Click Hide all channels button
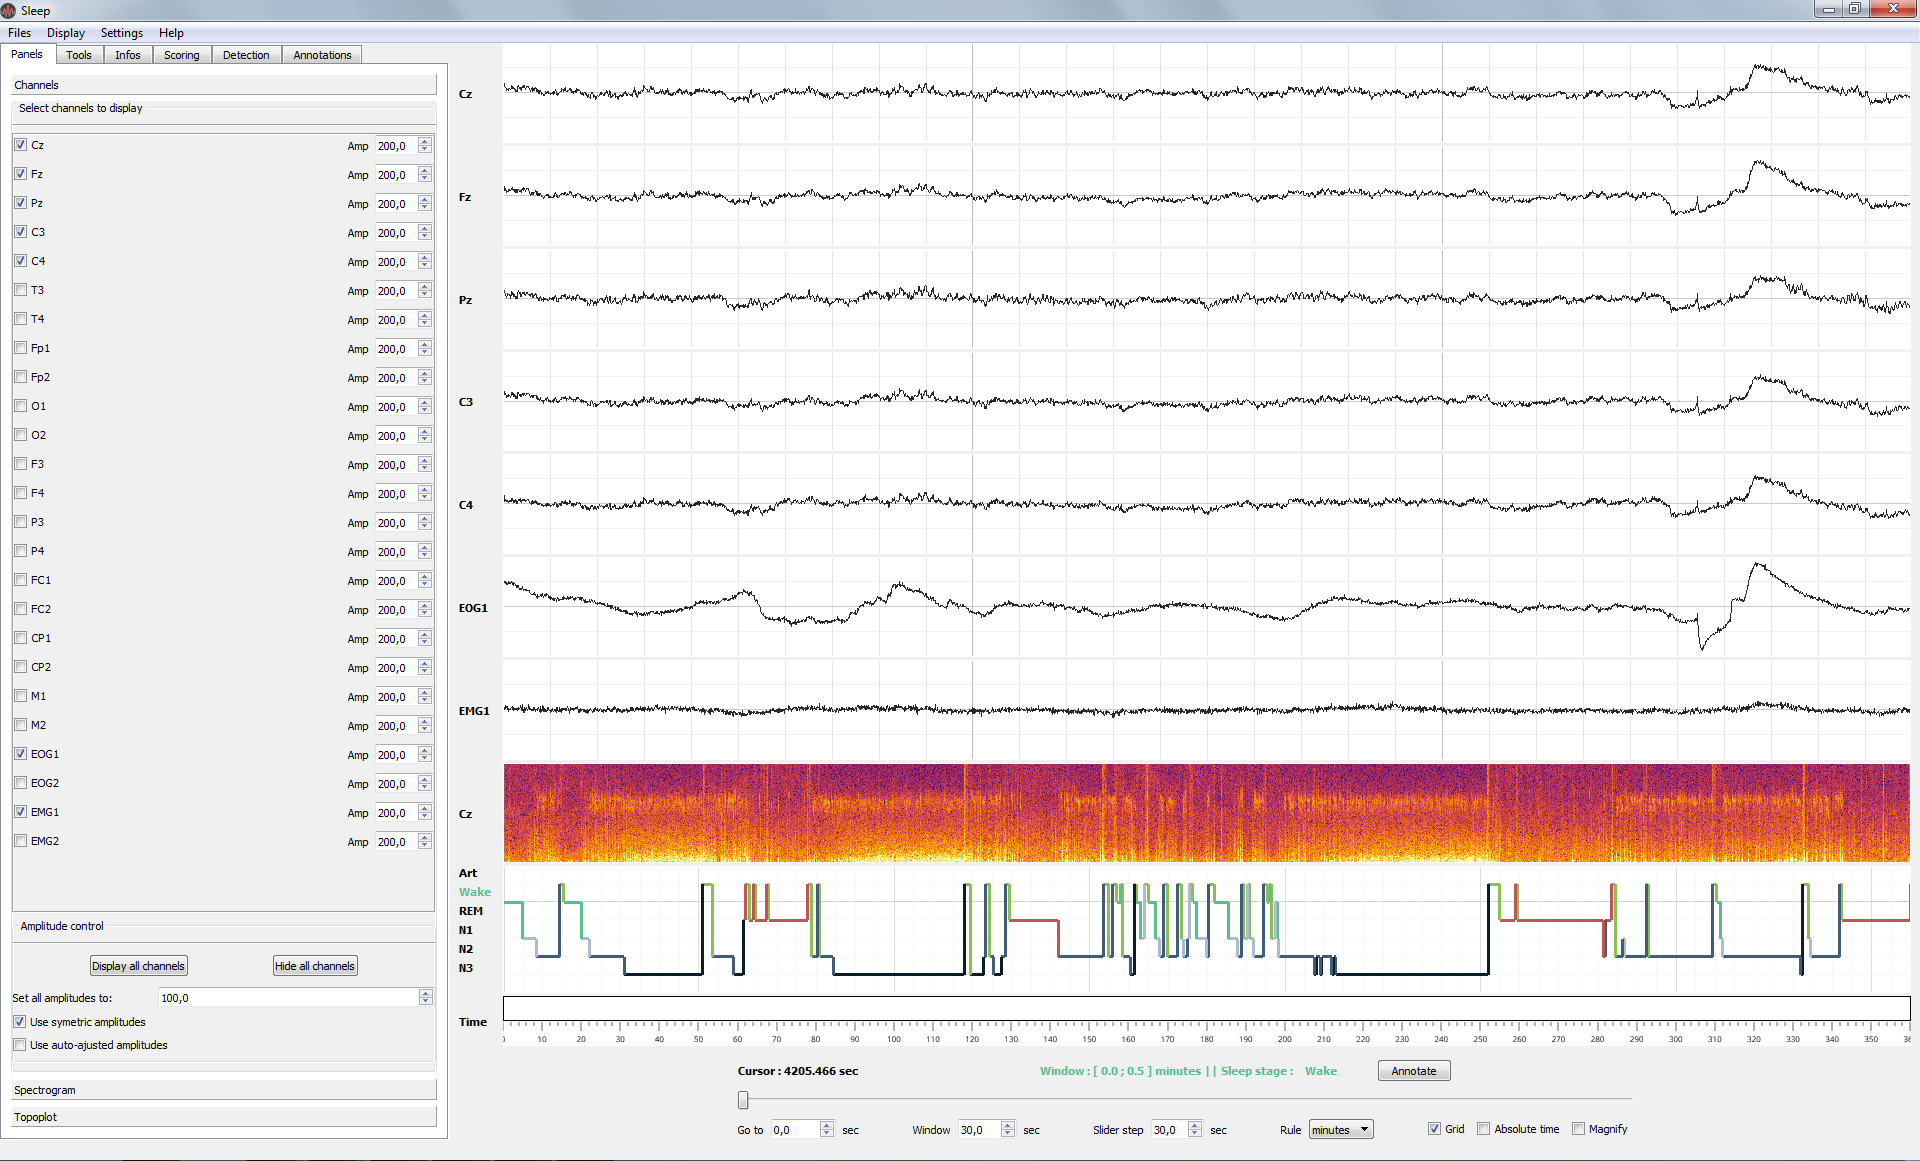 (315, 966)
